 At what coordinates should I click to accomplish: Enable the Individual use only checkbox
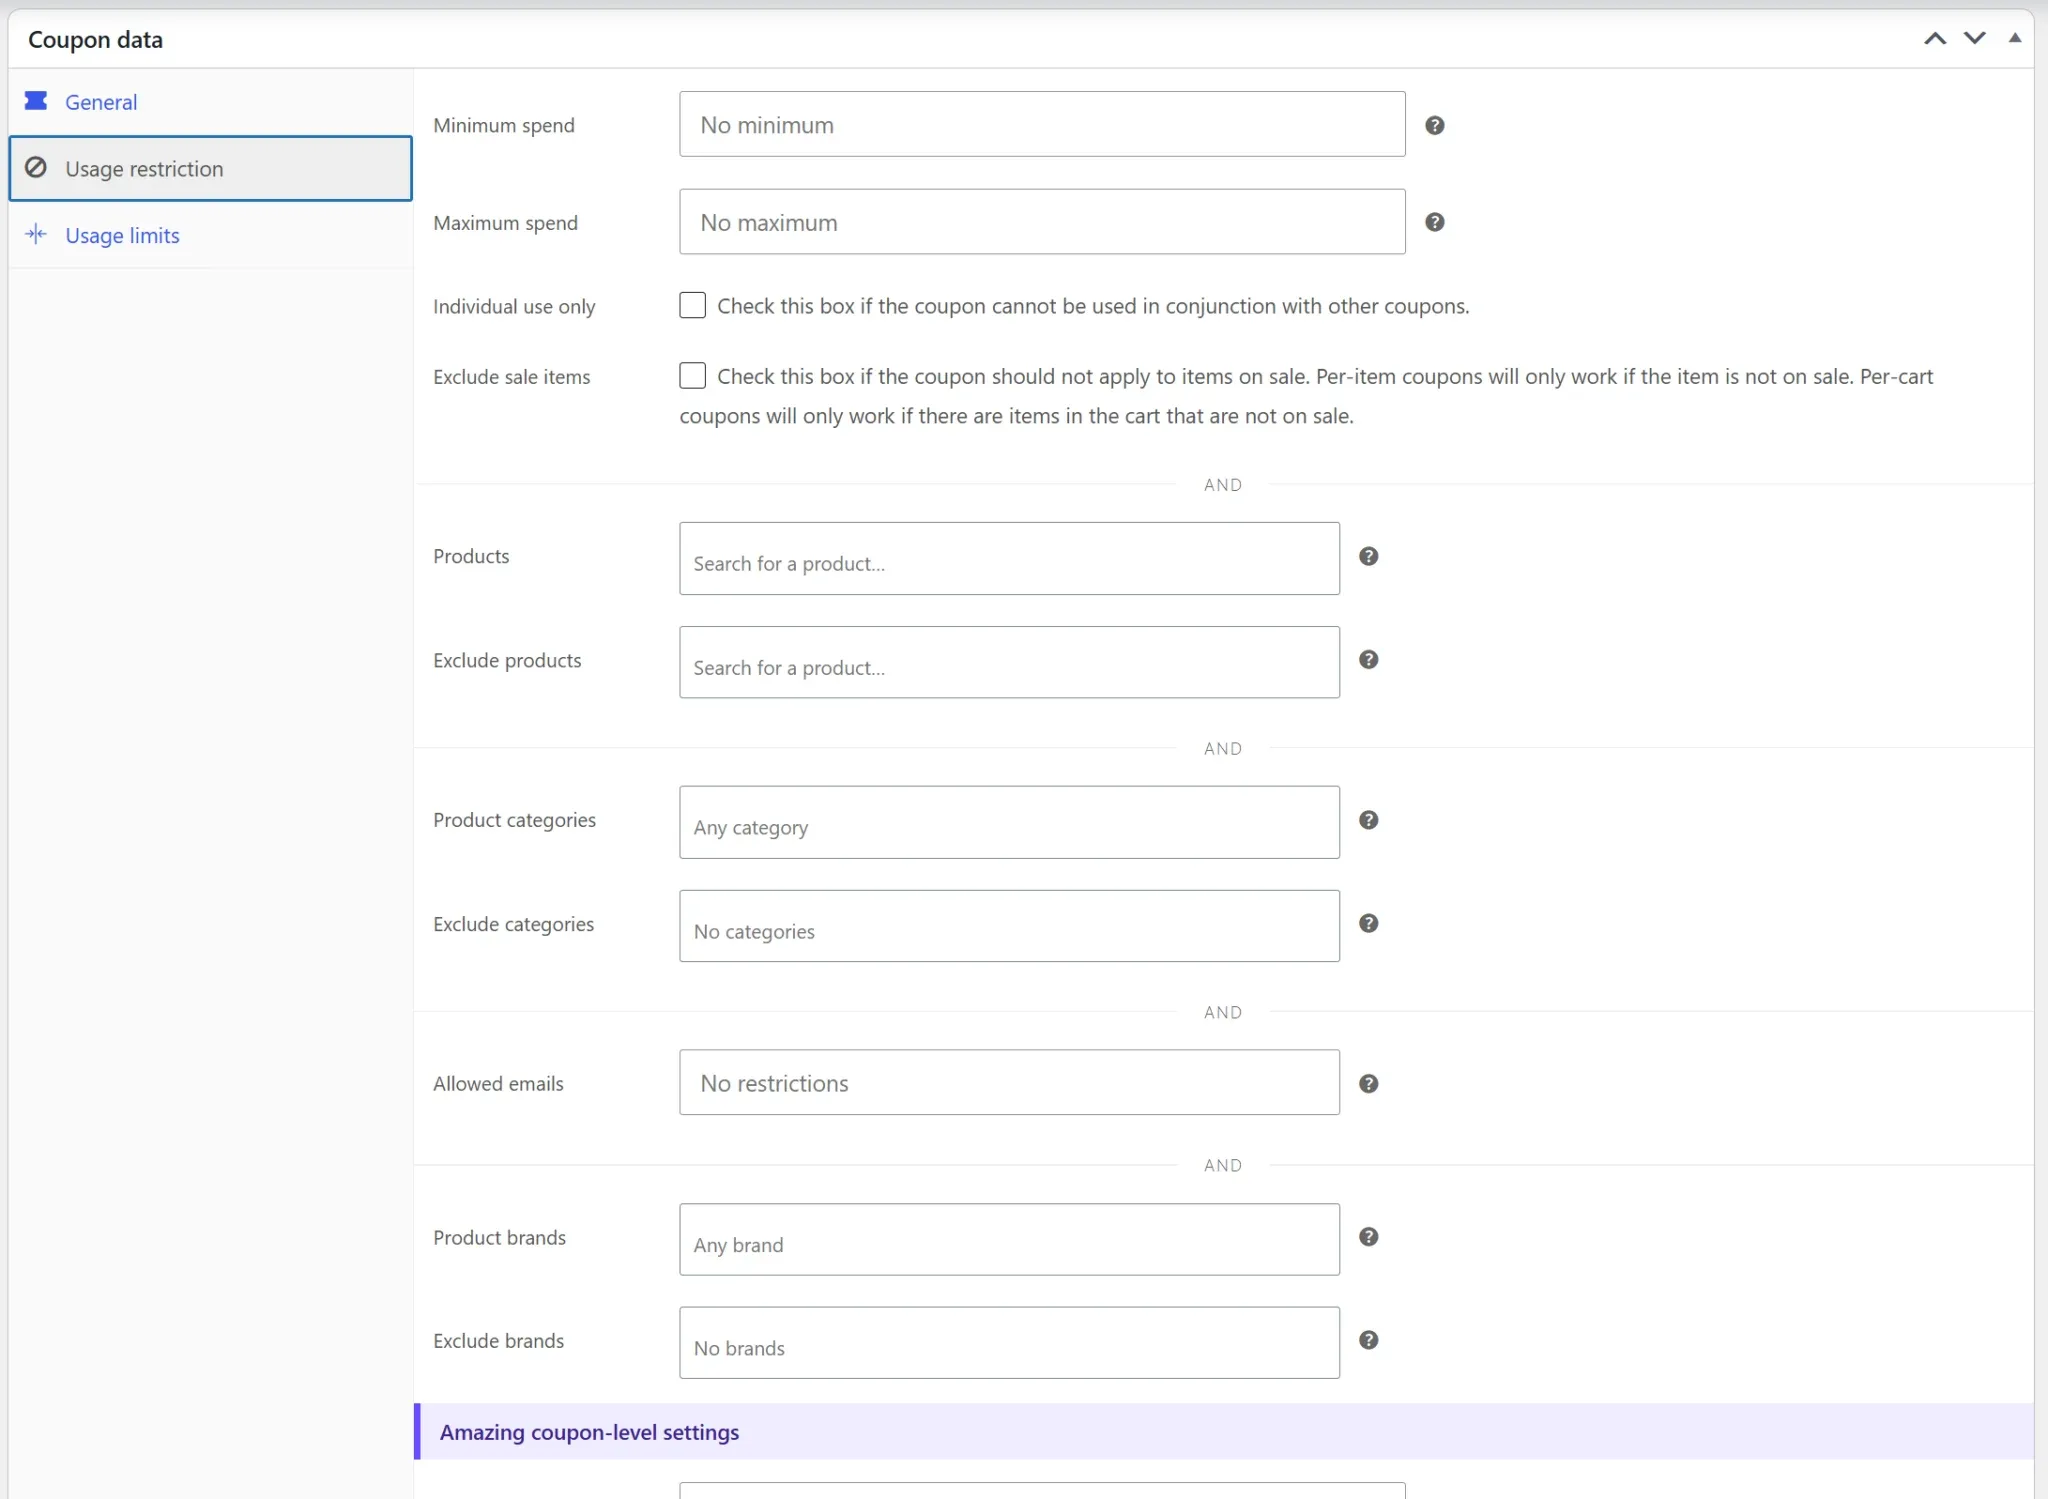pyautogui.click(x=692, y=305)
